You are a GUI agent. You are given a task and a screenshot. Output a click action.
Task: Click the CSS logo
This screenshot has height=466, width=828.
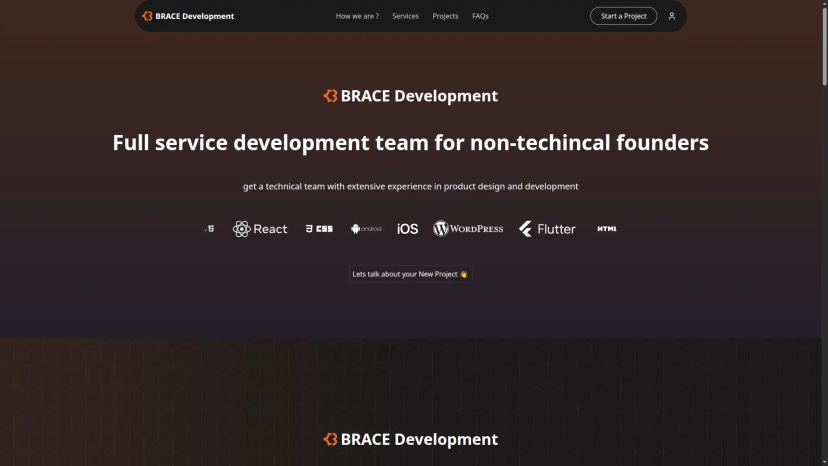point(319,229)
